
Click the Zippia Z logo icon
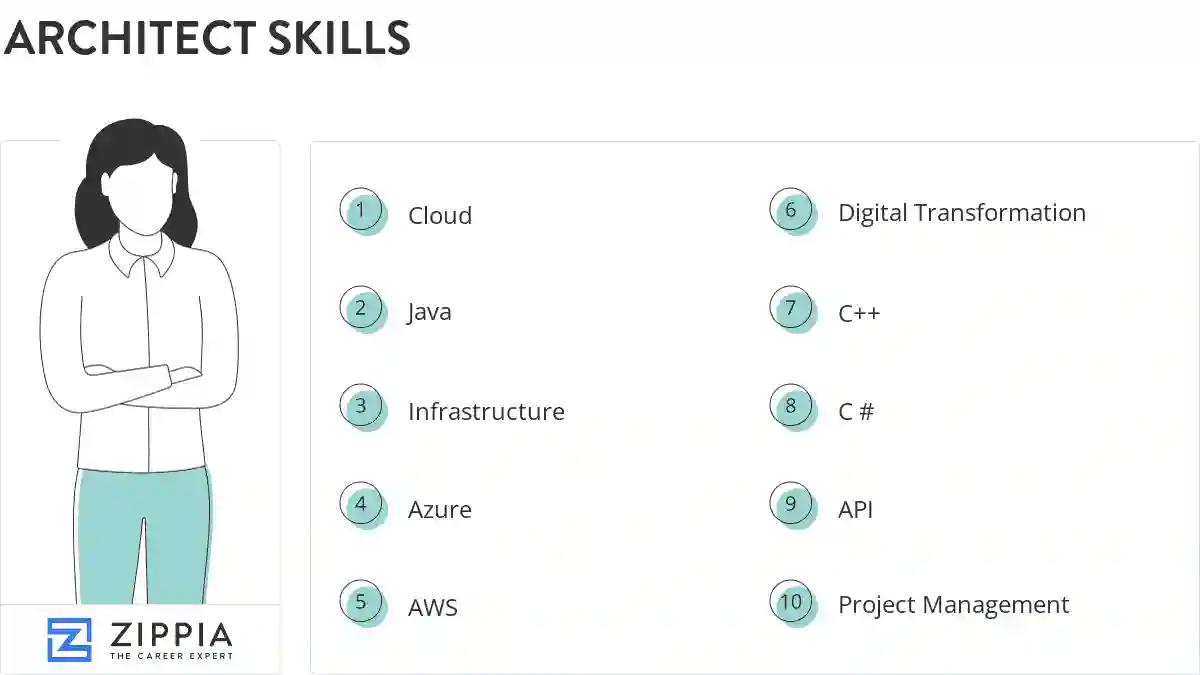tap(69, 640)
